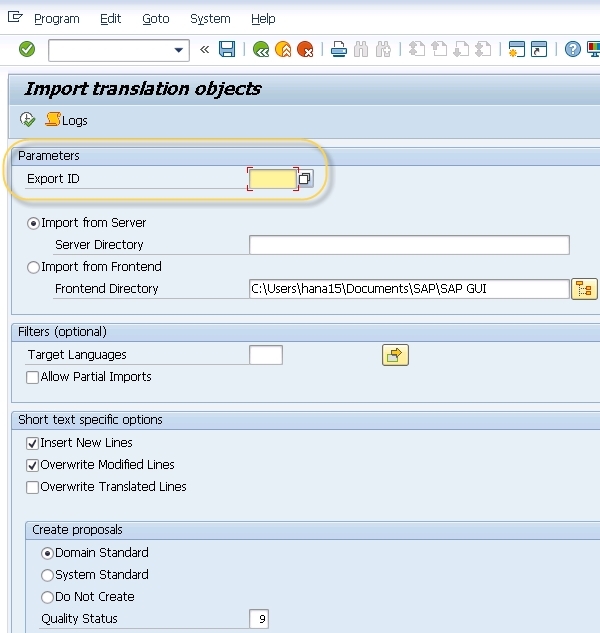The image size is (600, 633).
Task: Click the yellow Exit icon
Action: (x=283, y=50)
